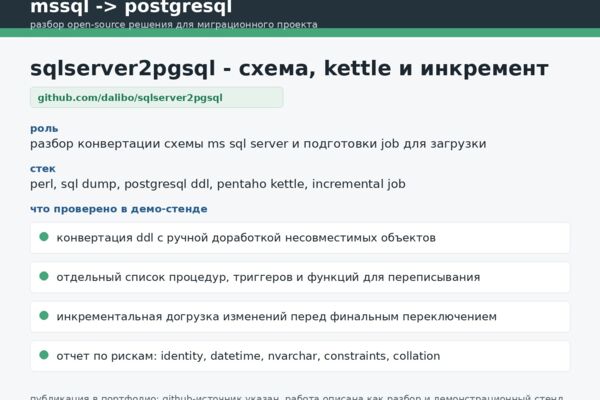The width and height of the screenshot is (600, 400).
Task: Select the card 'отдельный список процедур, триггеров и функций'
Action: (x=300, y=277)
